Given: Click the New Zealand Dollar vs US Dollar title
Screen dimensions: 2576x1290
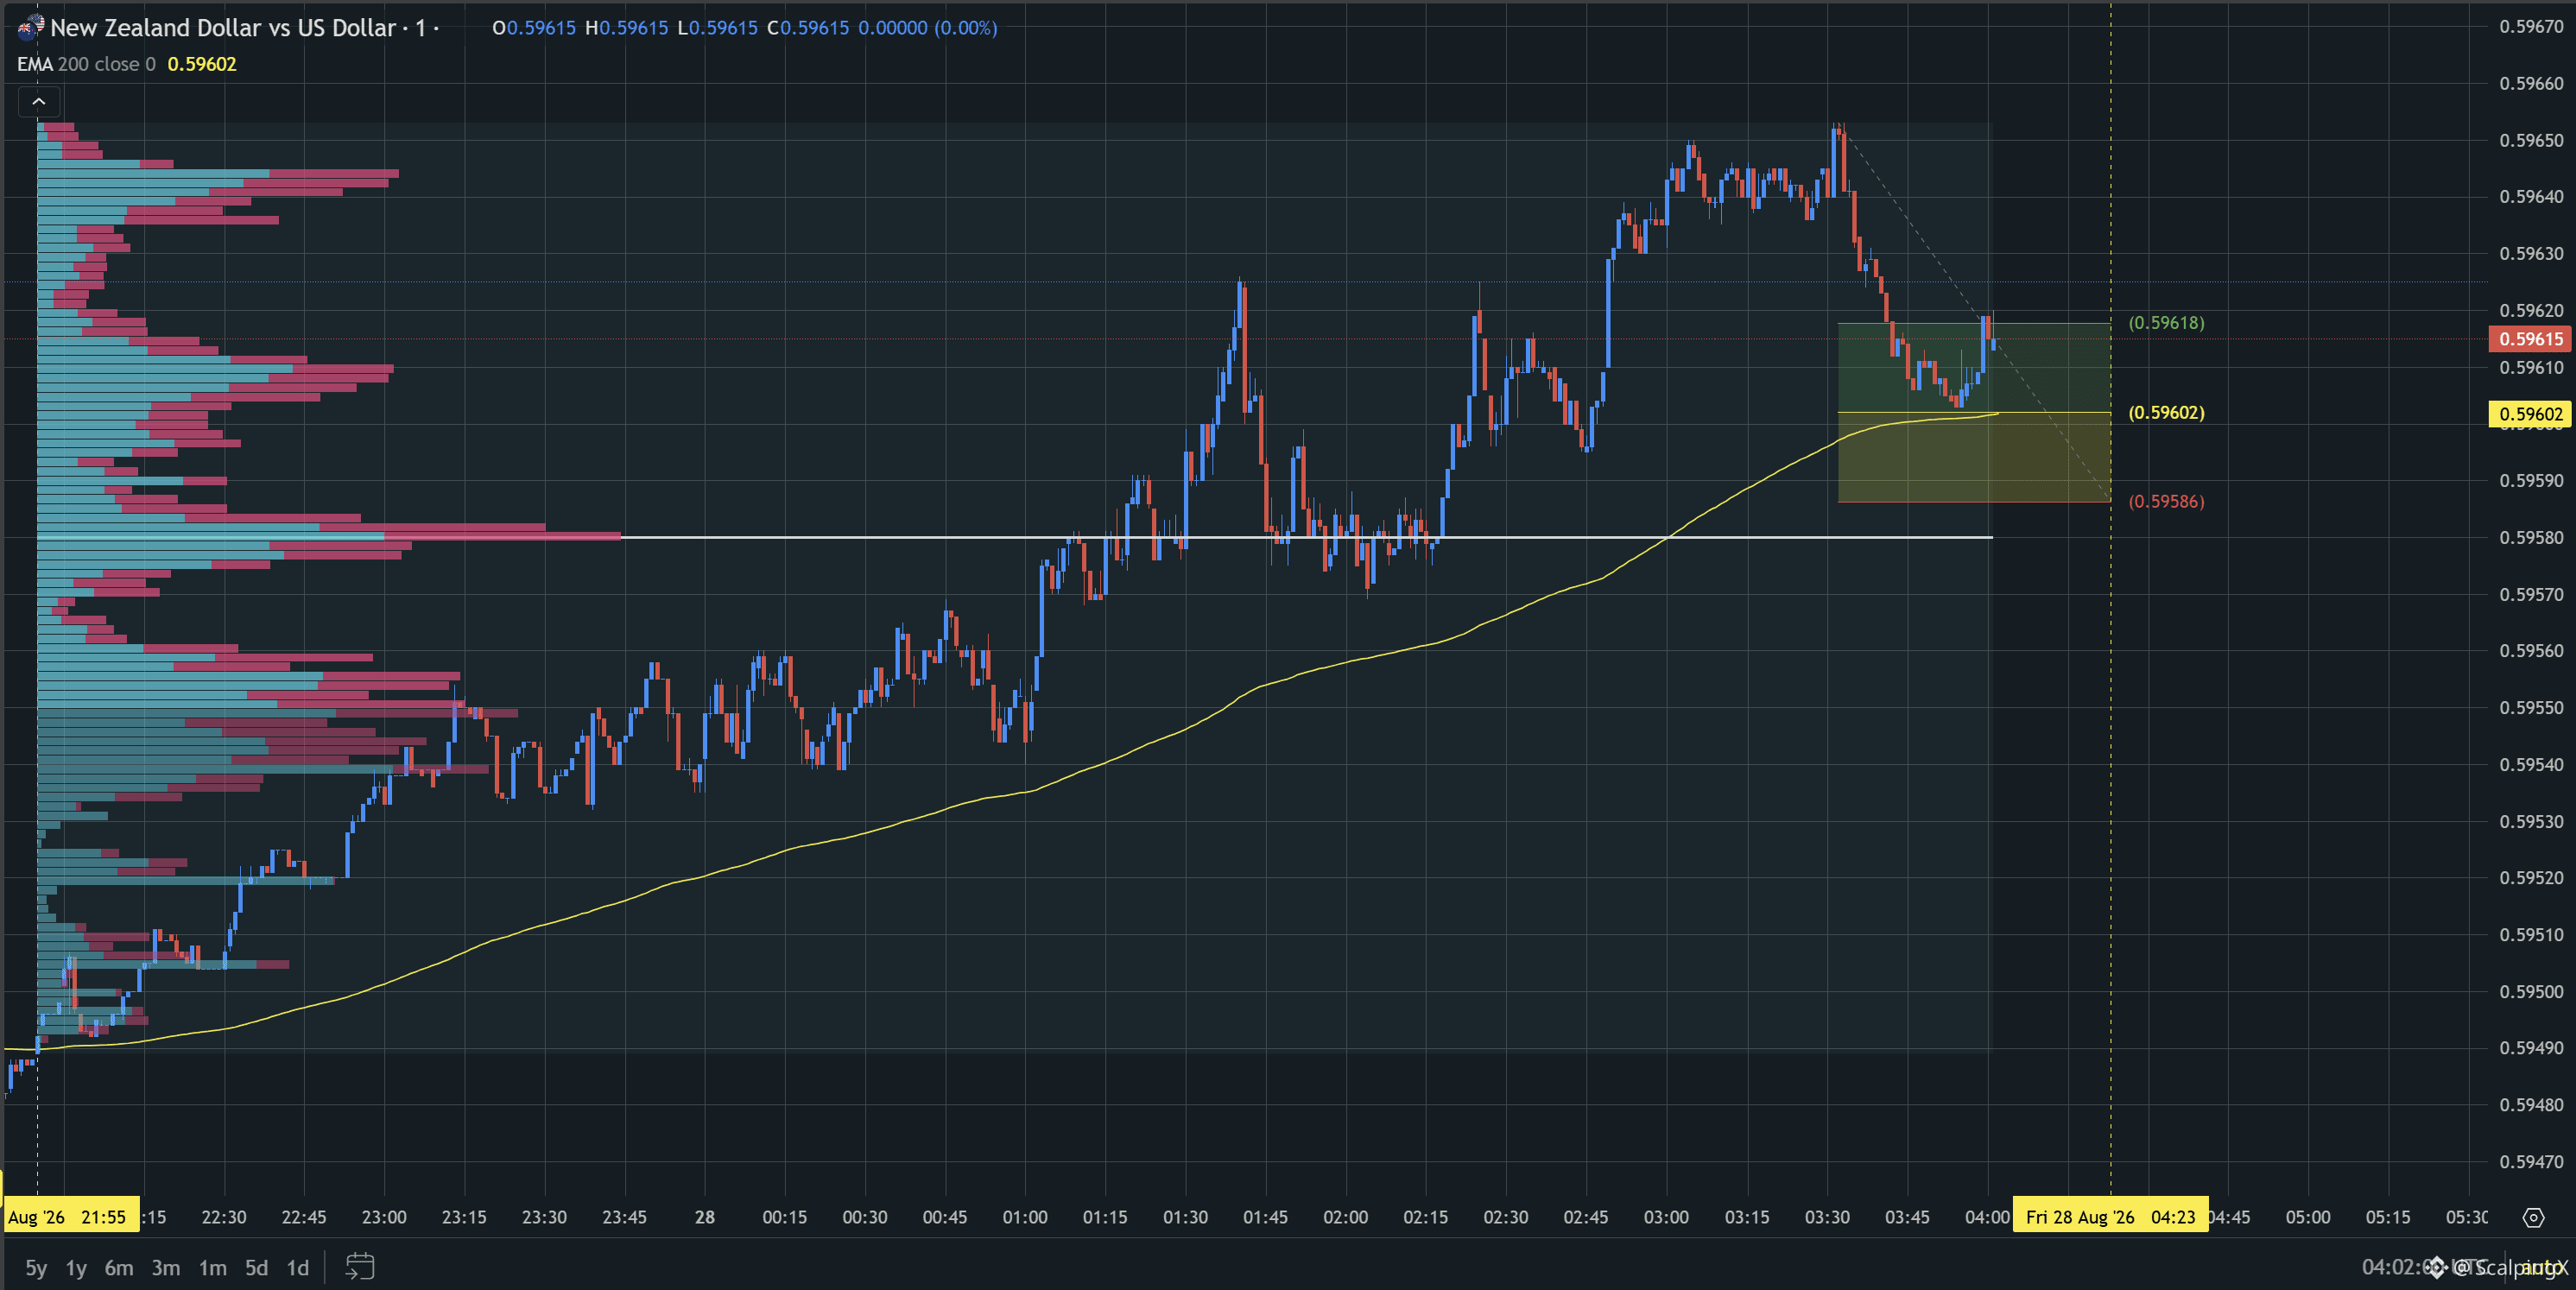Looking at the screenshot, I should pos(223,28).
